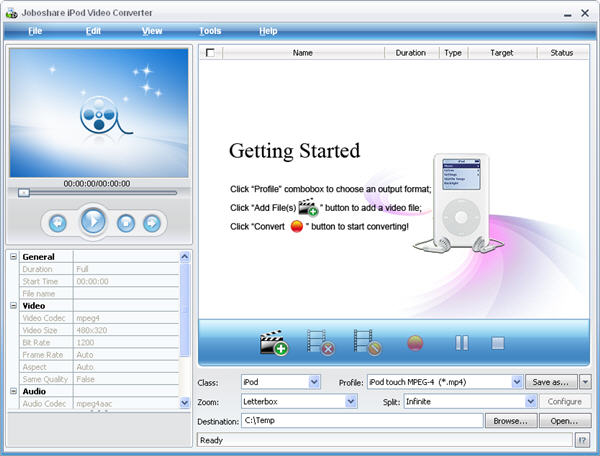Click the preview seek slider thumb
The height and width of the screenshot is (456, 600).
(x=24, y=192)
